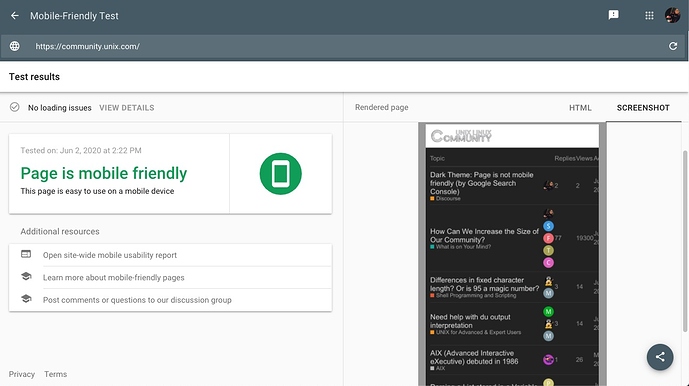Open the Privacy link
The height and width of the screenshot is (386, 689).
pos(22,374)
